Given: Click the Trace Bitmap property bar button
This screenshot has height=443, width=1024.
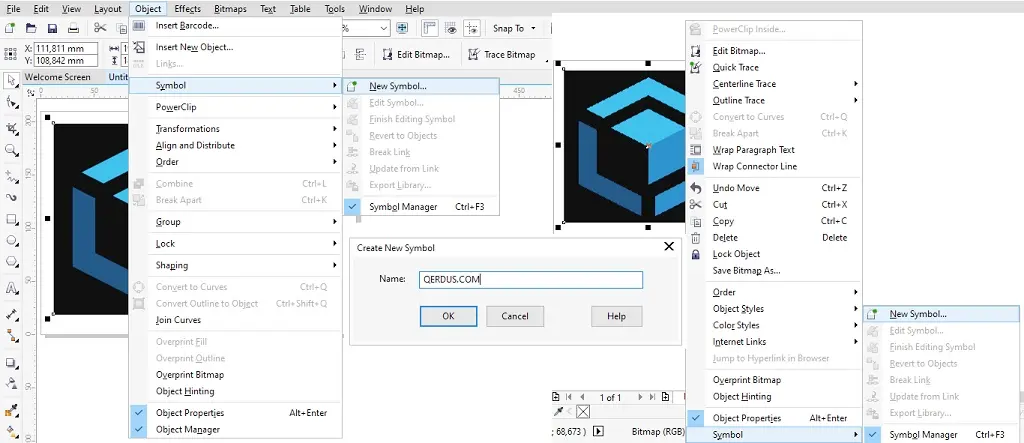Looking at the screenshot, I should (502, 55).
